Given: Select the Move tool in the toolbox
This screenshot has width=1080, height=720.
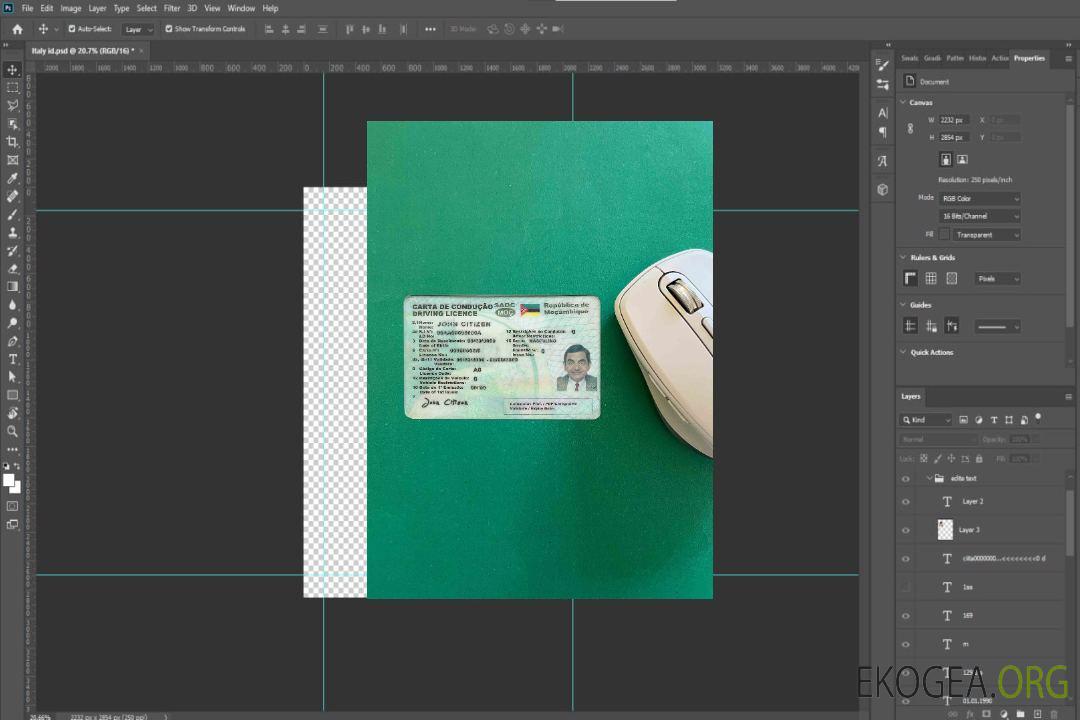Looking at the screenshot, I should pos(13,69).
